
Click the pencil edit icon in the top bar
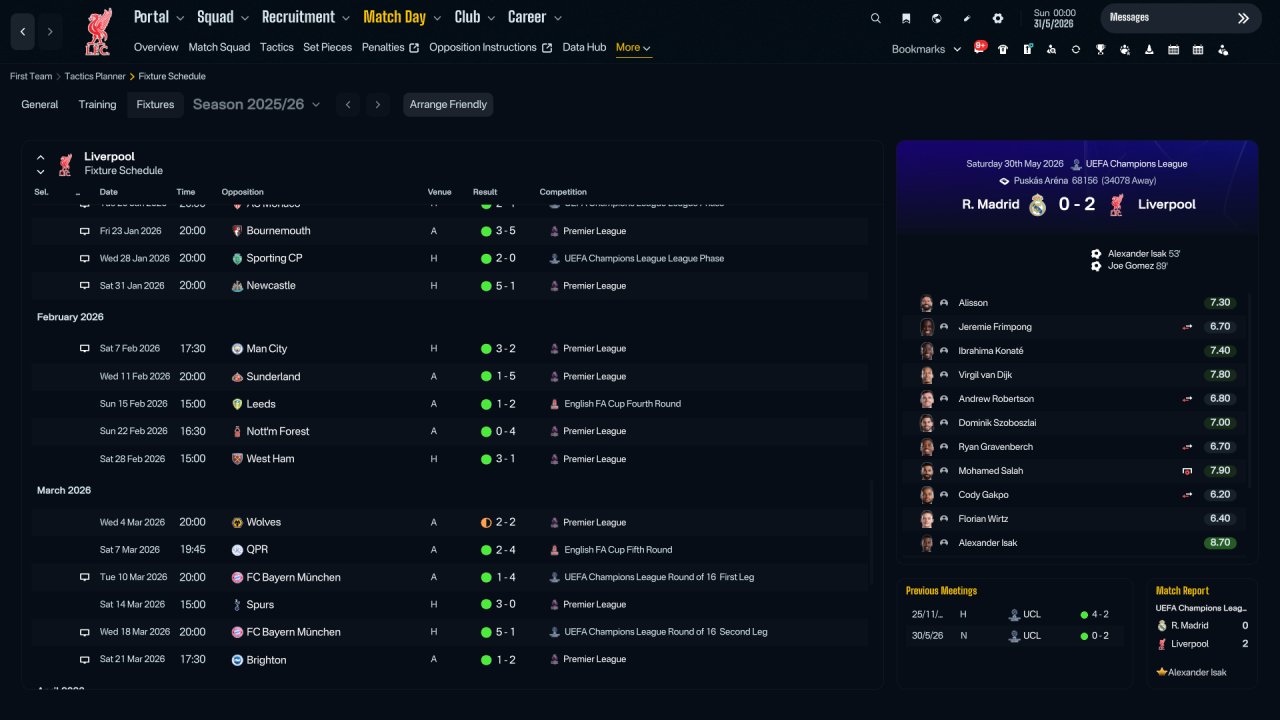(x=967, y=18)
